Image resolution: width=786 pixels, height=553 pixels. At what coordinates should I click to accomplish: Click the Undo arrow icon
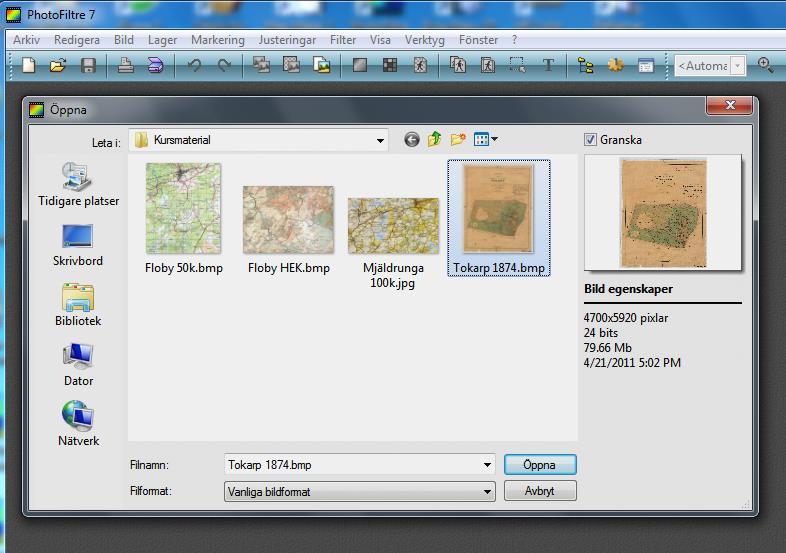pyautogui.click(x=194, y=65)
